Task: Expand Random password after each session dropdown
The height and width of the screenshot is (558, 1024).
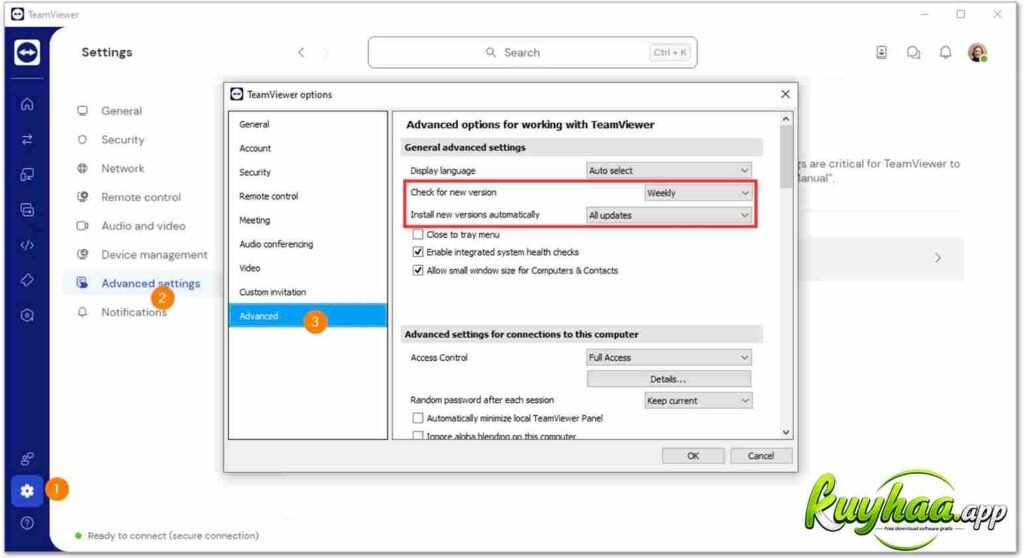Action: (x=698, y=401)
